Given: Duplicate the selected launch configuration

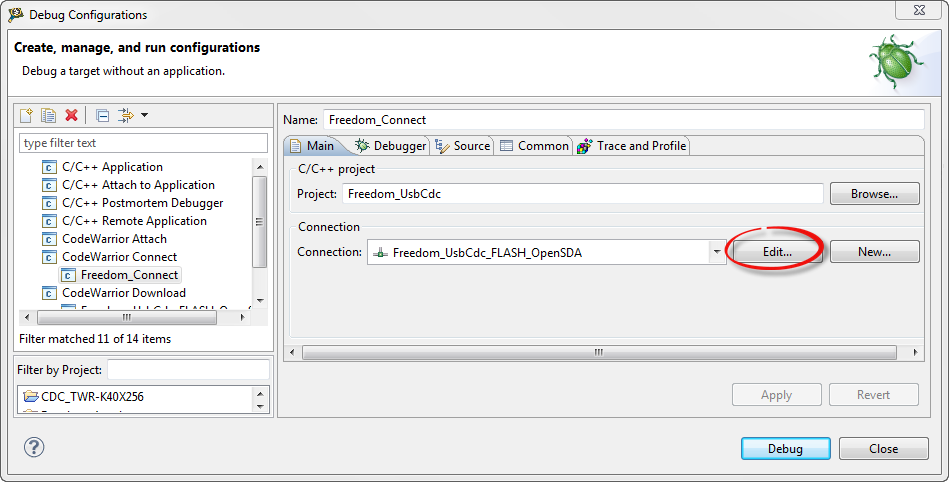Looking at the screenshot, I should [48, 116].
